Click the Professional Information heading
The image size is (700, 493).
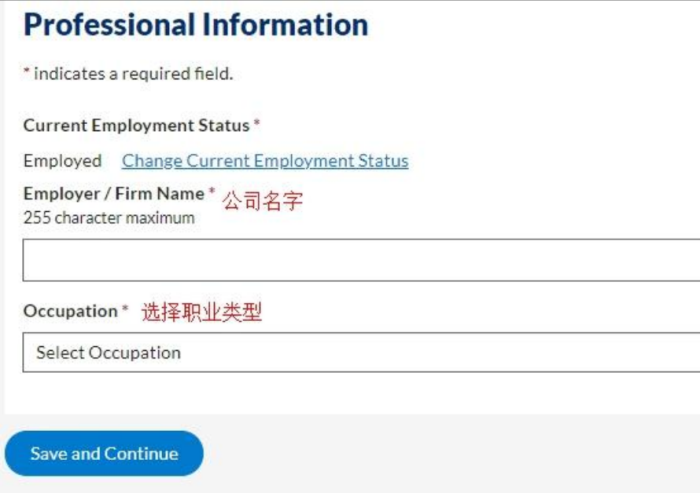(195, 24)
